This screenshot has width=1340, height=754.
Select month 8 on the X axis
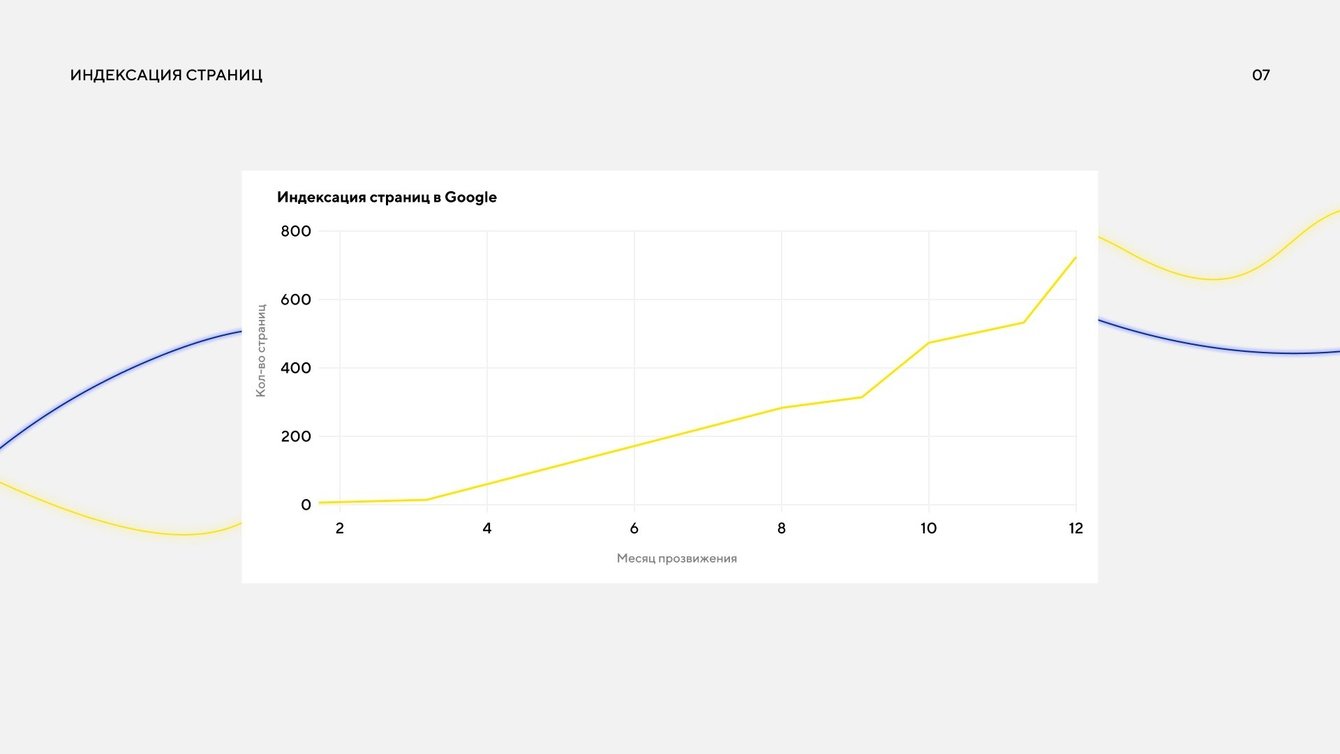[x=781, y=528]
